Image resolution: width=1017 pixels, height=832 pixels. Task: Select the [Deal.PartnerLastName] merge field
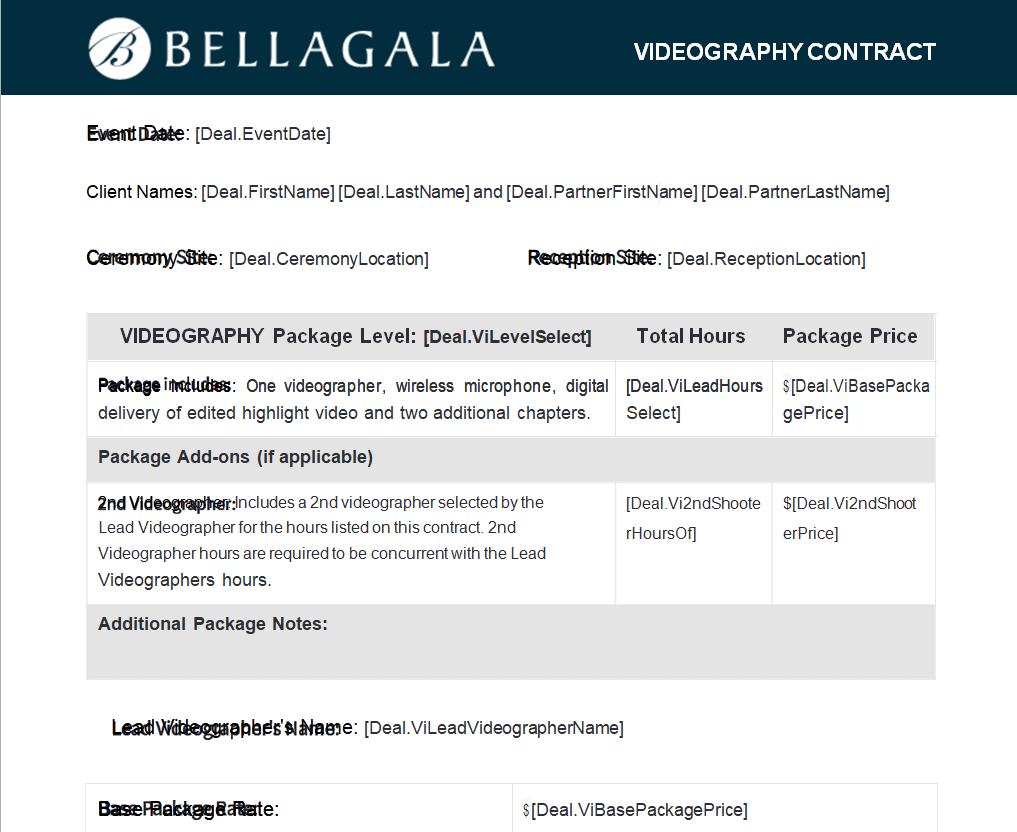tap(795, 192)
